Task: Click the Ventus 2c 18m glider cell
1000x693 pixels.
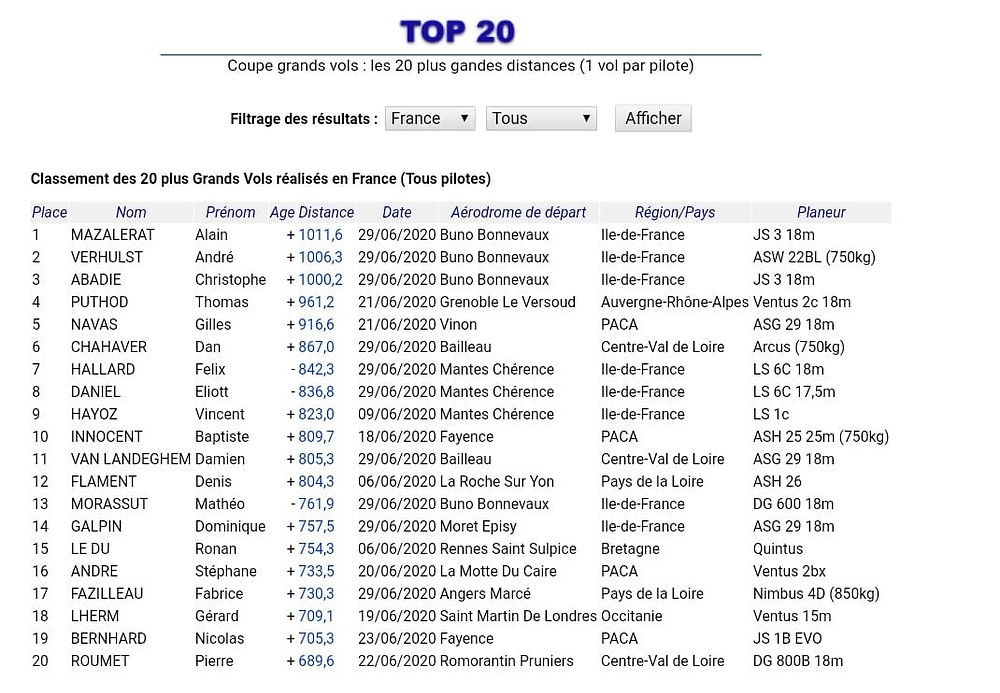Action: [x=802, y=302]
